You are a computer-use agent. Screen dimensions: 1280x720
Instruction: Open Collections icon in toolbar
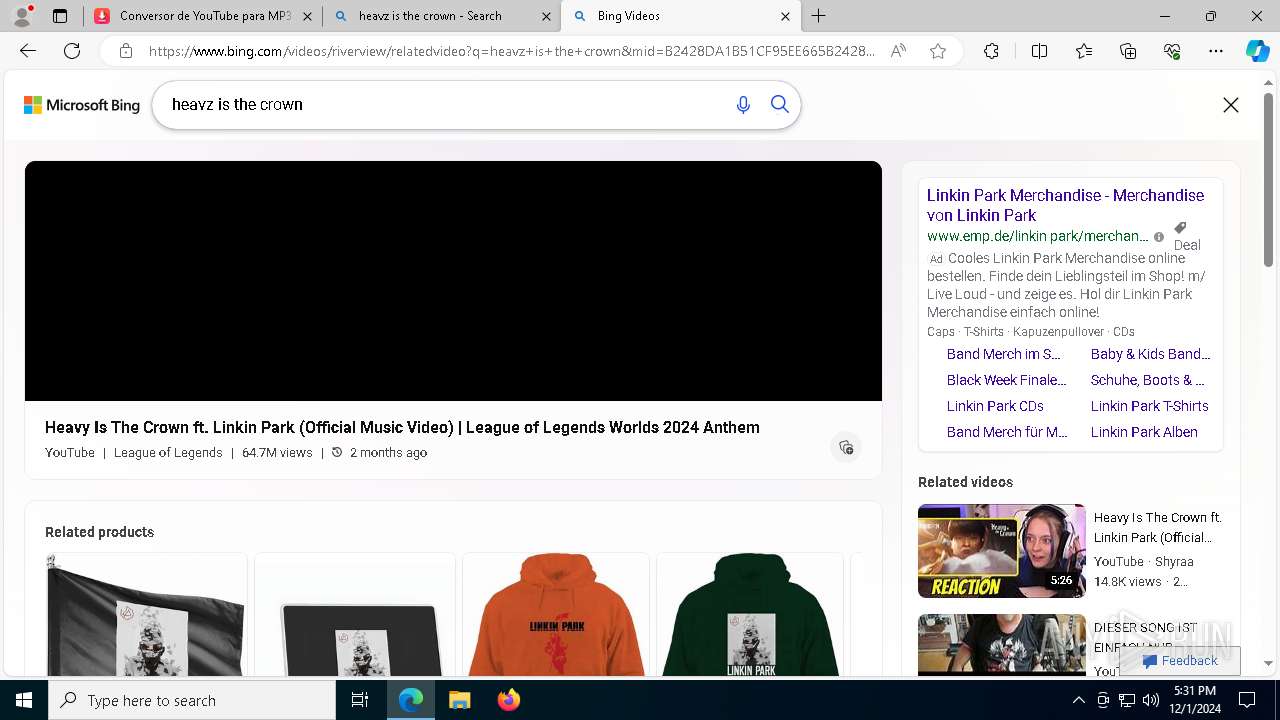click(1128, 51)
